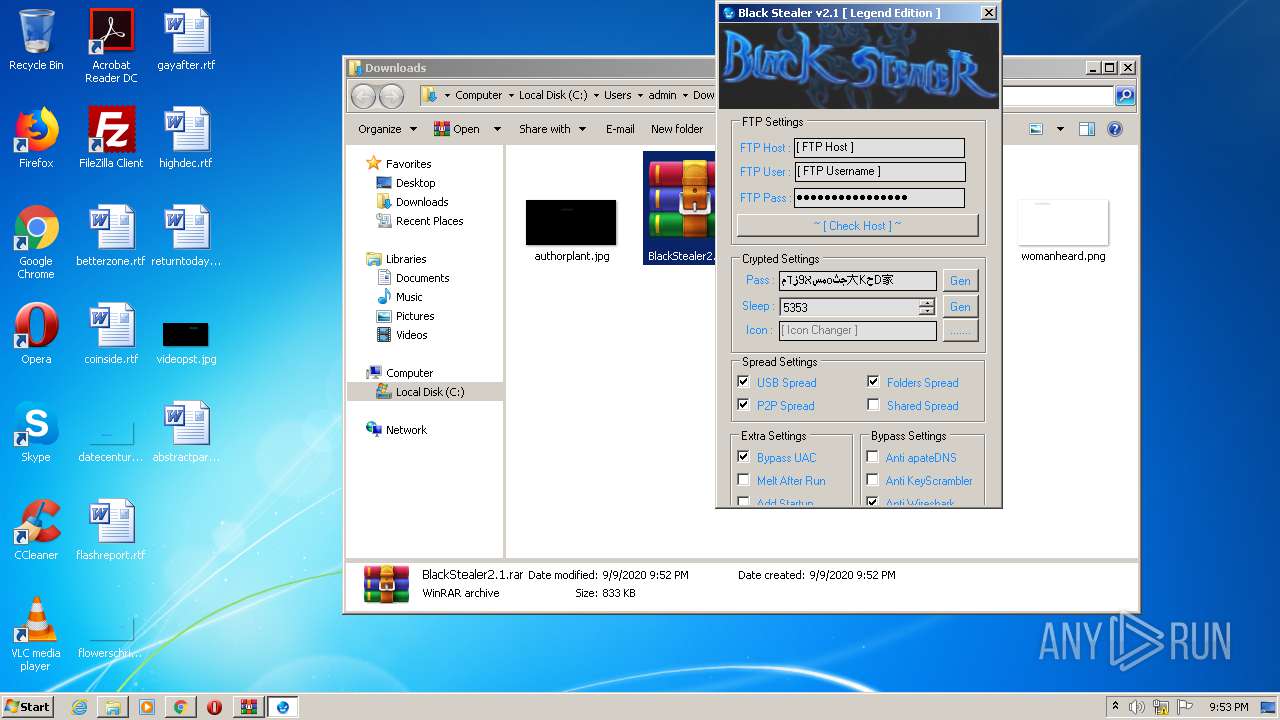Viewport: 1280px width, 720px height.
Task: Uncheck P2P Spread option
Action: pos(743,404)
